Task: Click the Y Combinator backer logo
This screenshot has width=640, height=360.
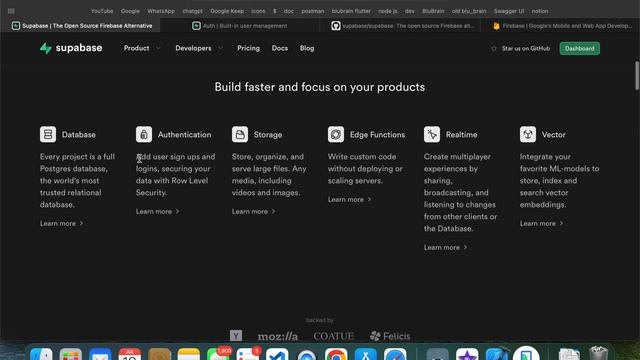Action: 236,336
